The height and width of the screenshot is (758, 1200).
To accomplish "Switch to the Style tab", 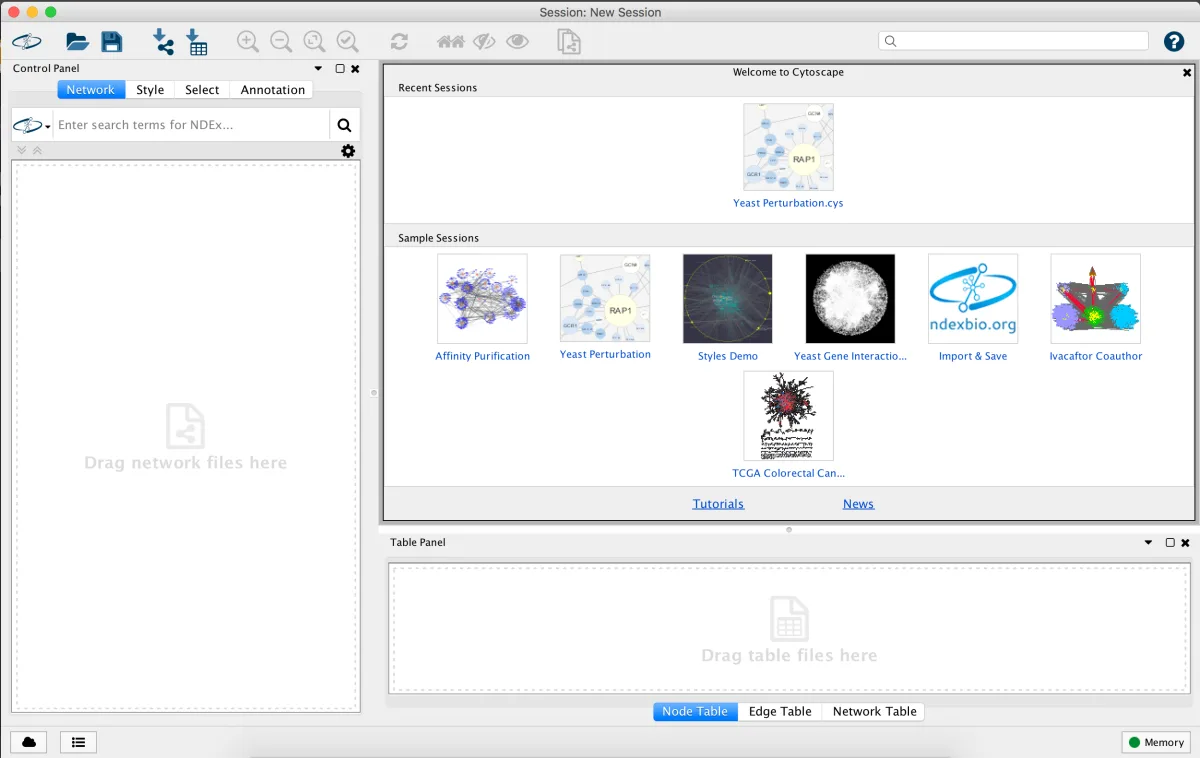I will (150, 90).
